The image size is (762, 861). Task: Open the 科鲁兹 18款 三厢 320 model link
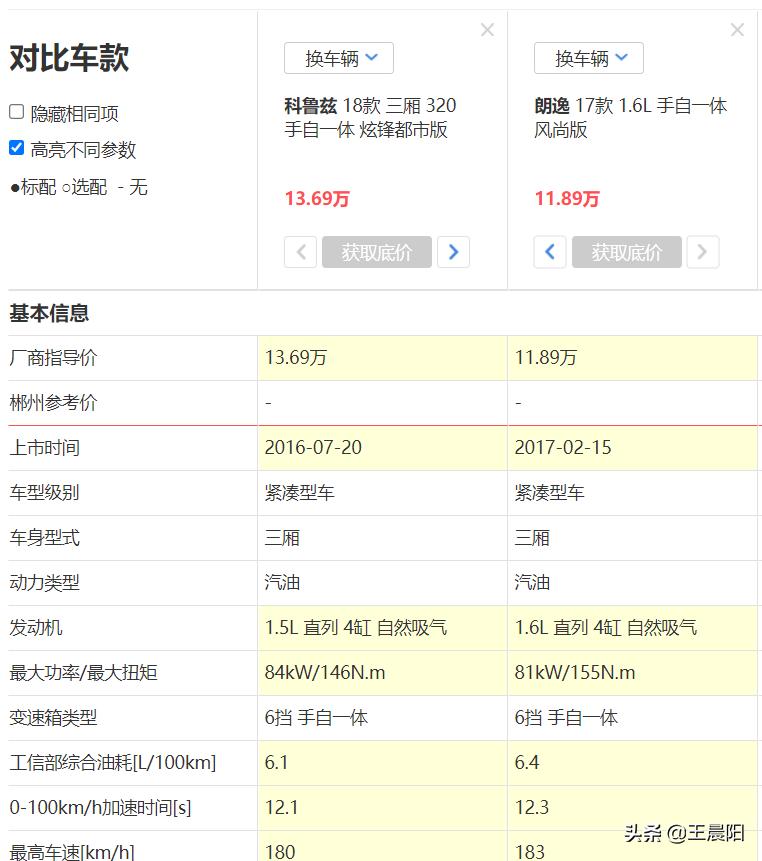370,118
